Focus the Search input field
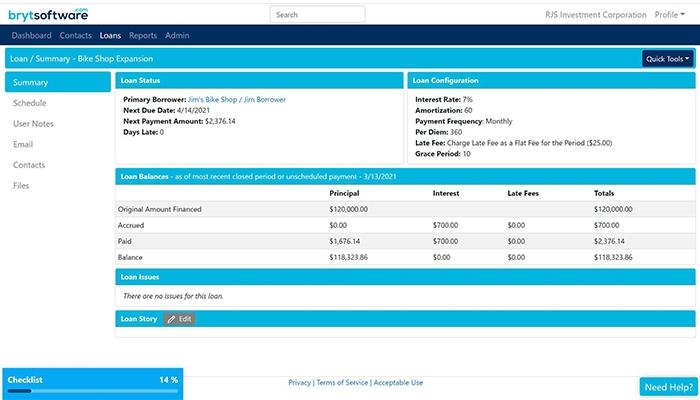700x400 pixels. [x=317, y=14]
